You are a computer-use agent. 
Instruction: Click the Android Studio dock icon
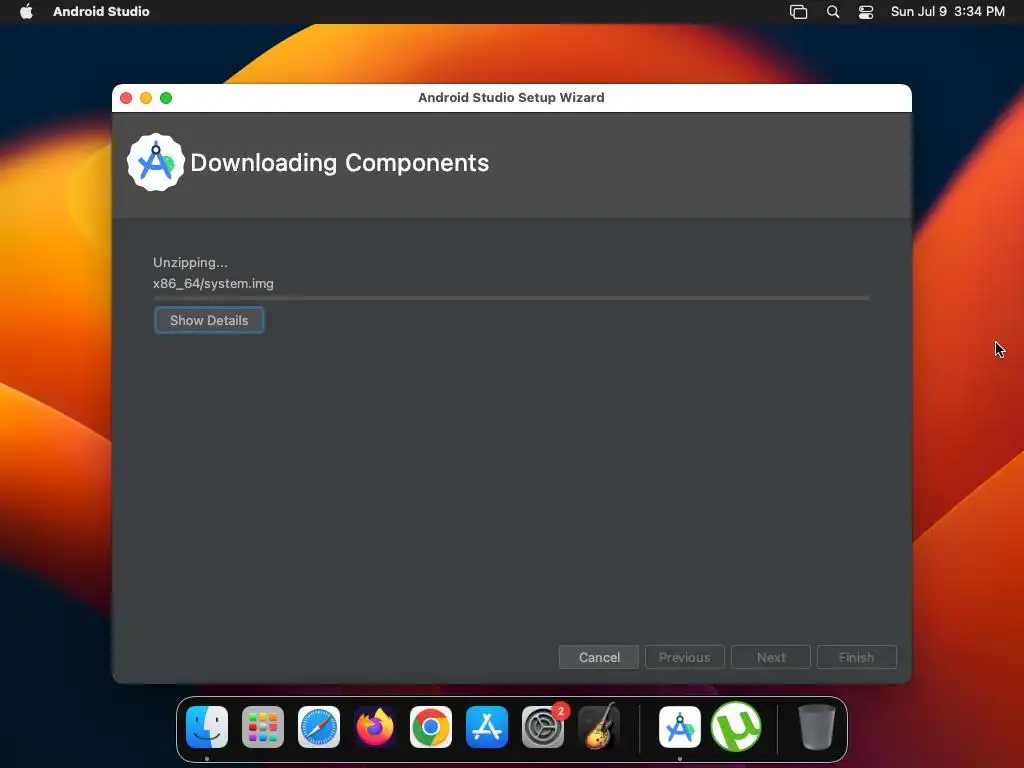[680, 727]
